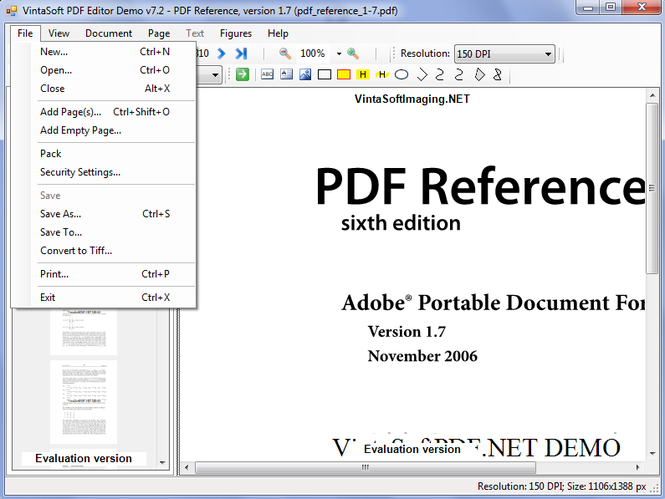Click status bar resolution and size text

pyautogui.click(x=562, y=486)
